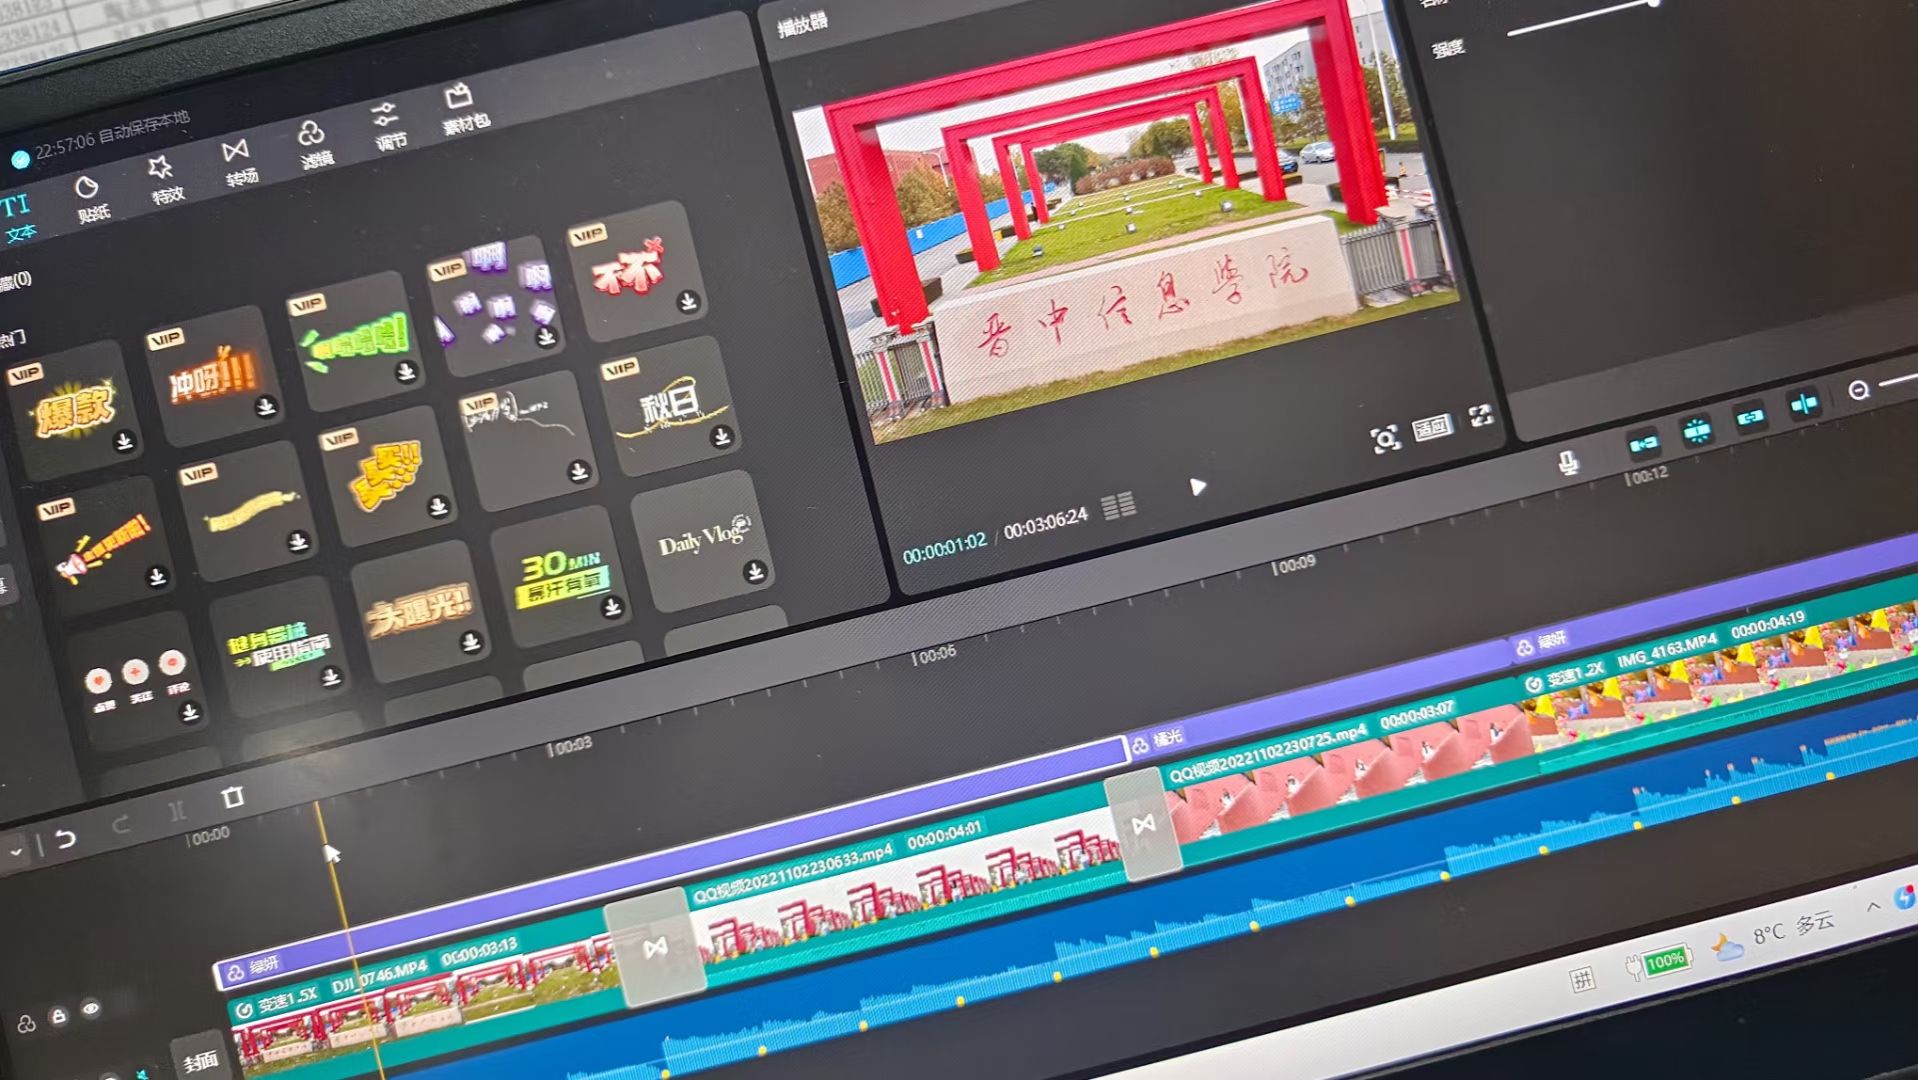
Task: Zoom out the timeline
Action: (x=1858, y=390)
